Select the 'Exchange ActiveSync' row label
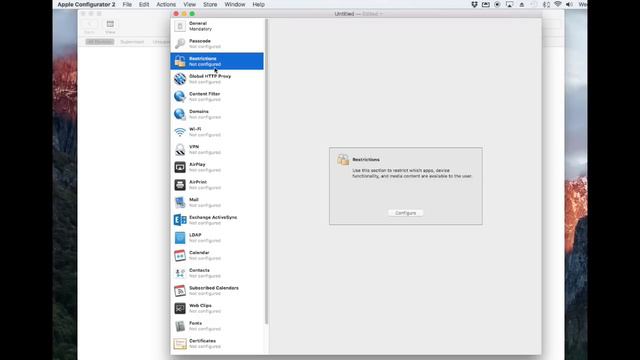The width and height of the screenshot is (640, 360). [213, 218]
